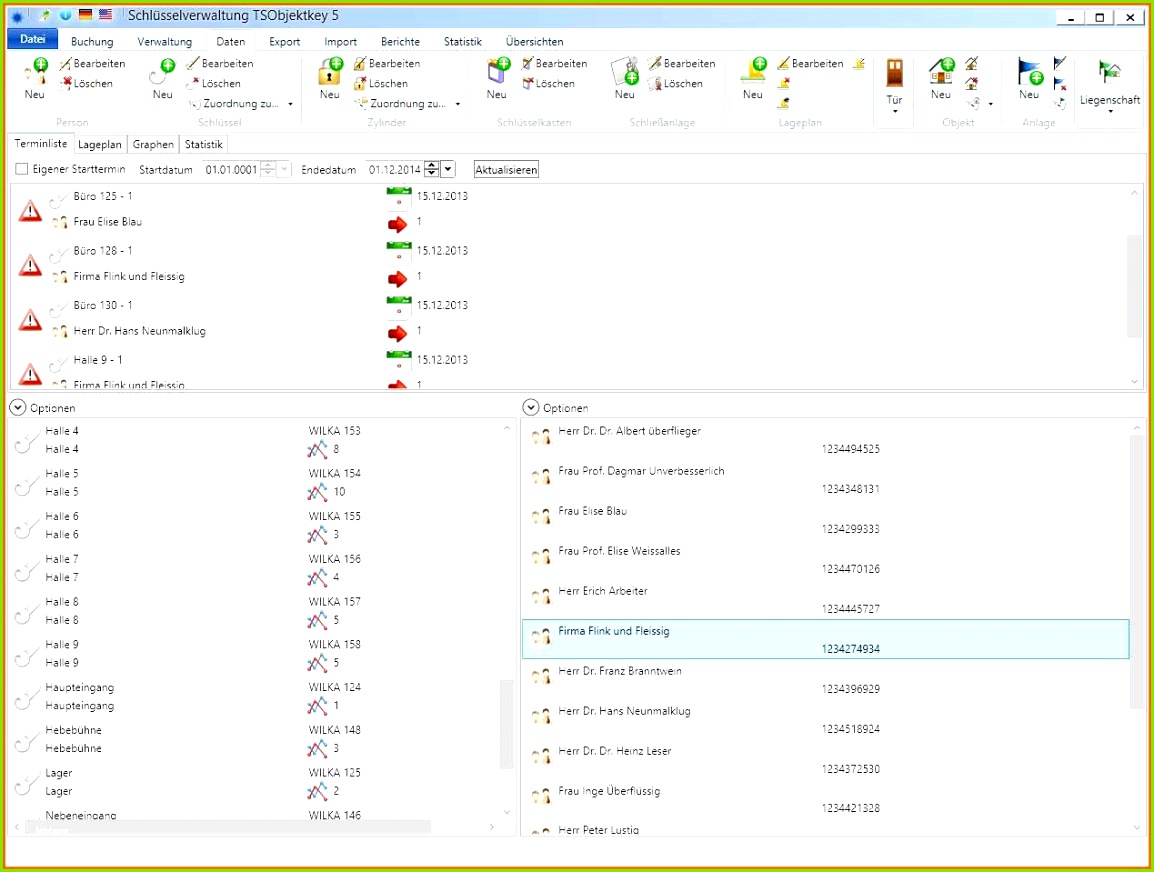This screenshot has height=872, width=1154.
Task: Click Löschen in the Person group
Action: pos(87,83)
